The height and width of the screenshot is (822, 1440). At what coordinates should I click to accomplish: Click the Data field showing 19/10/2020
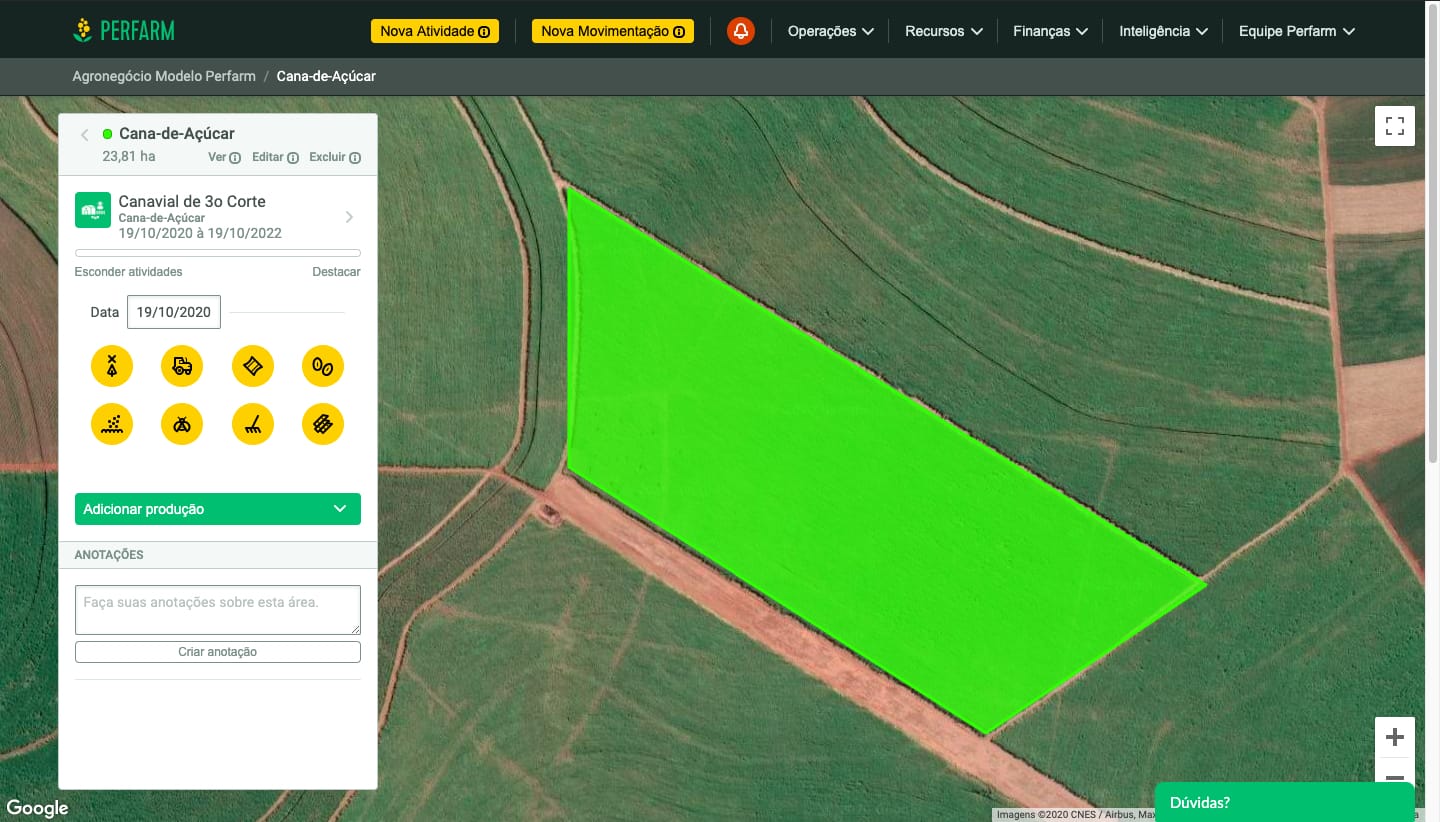tap(174, 312)
